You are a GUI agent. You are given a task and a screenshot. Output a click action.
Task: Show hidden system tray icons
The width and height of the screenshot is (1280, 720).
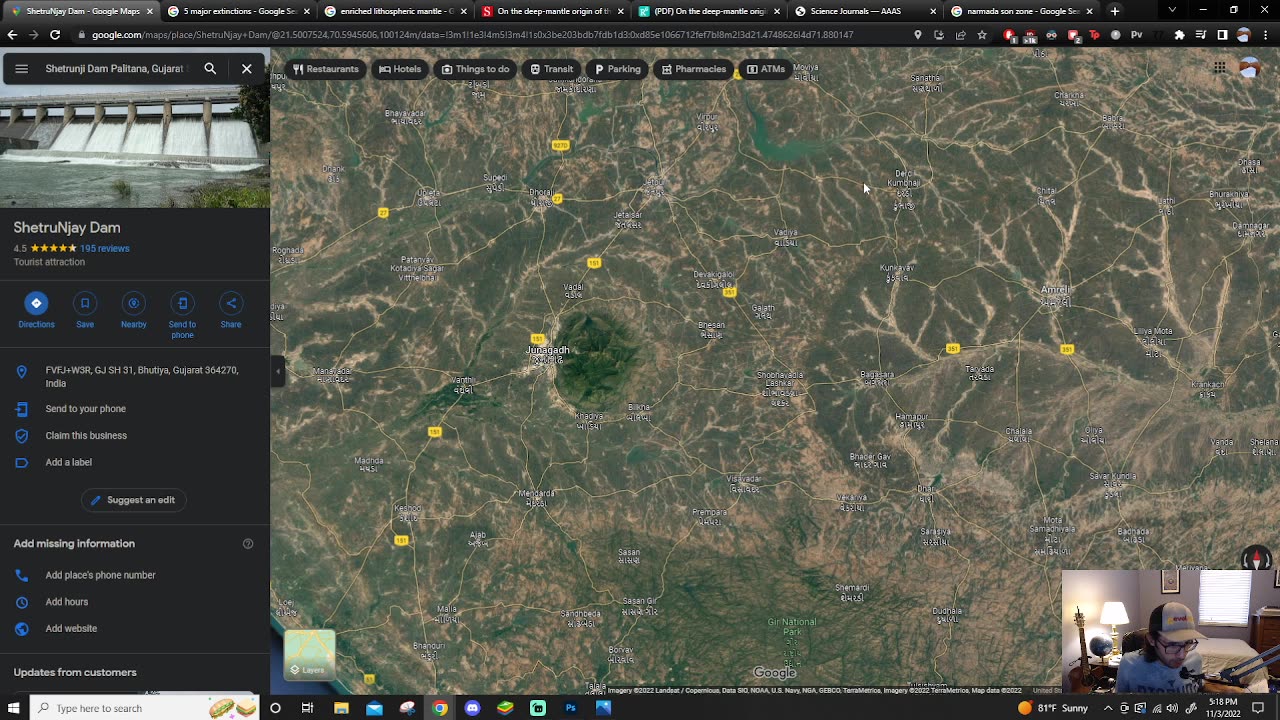[1107, 708]
